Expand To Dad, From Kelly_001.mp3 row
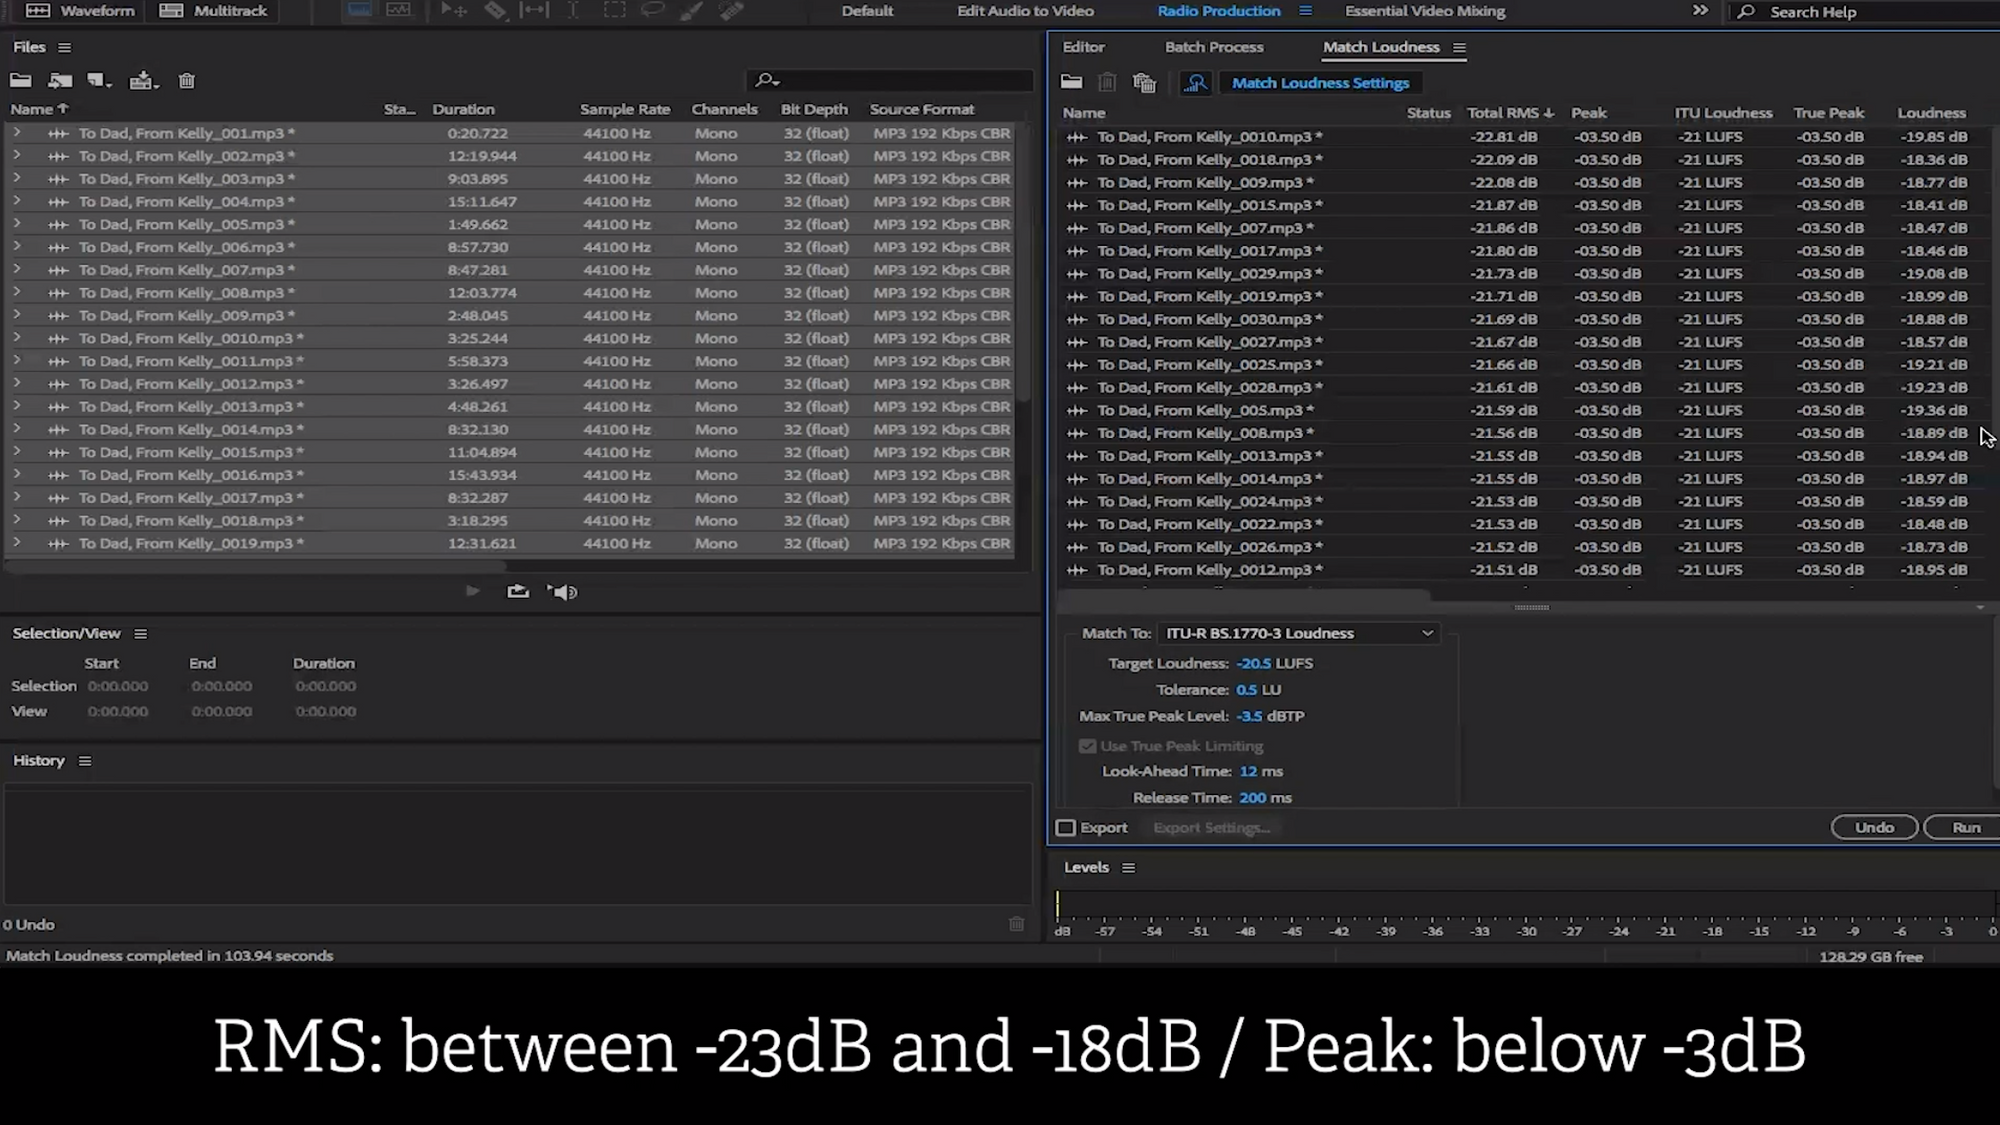 click(16, 132)
